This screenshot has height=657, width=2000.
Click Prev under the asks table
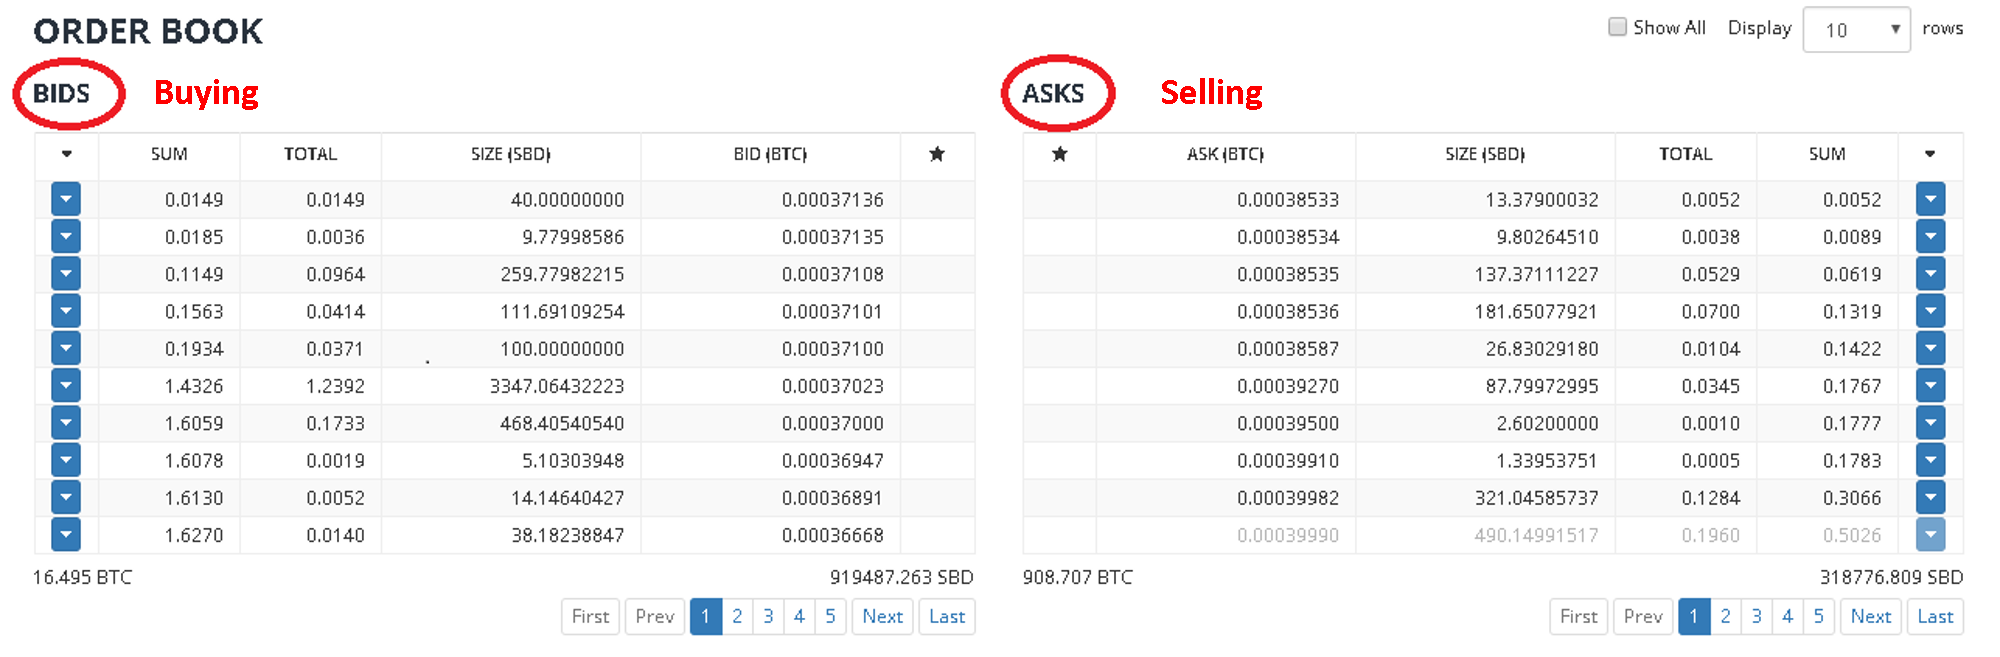1642,616
